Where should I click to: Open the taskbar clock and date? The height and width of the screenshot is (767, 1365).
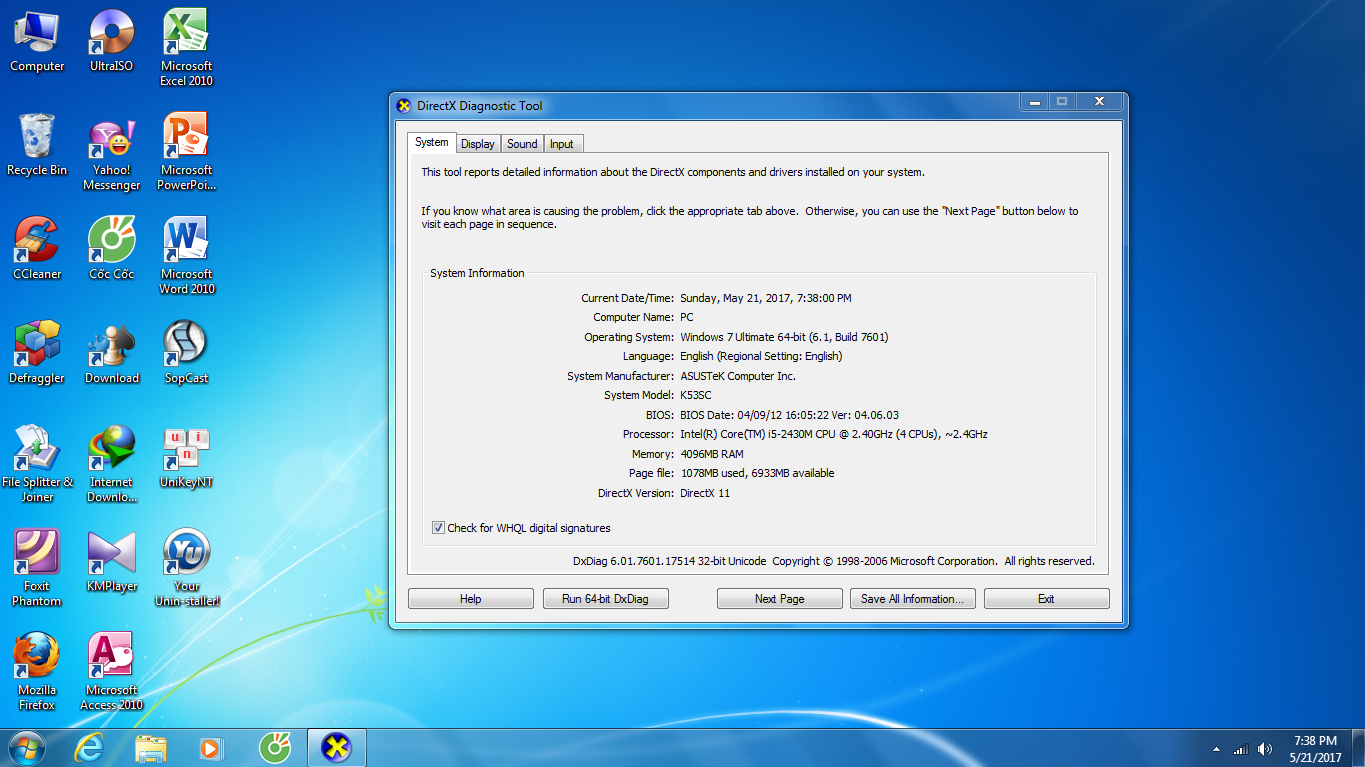coord(1315,749)
